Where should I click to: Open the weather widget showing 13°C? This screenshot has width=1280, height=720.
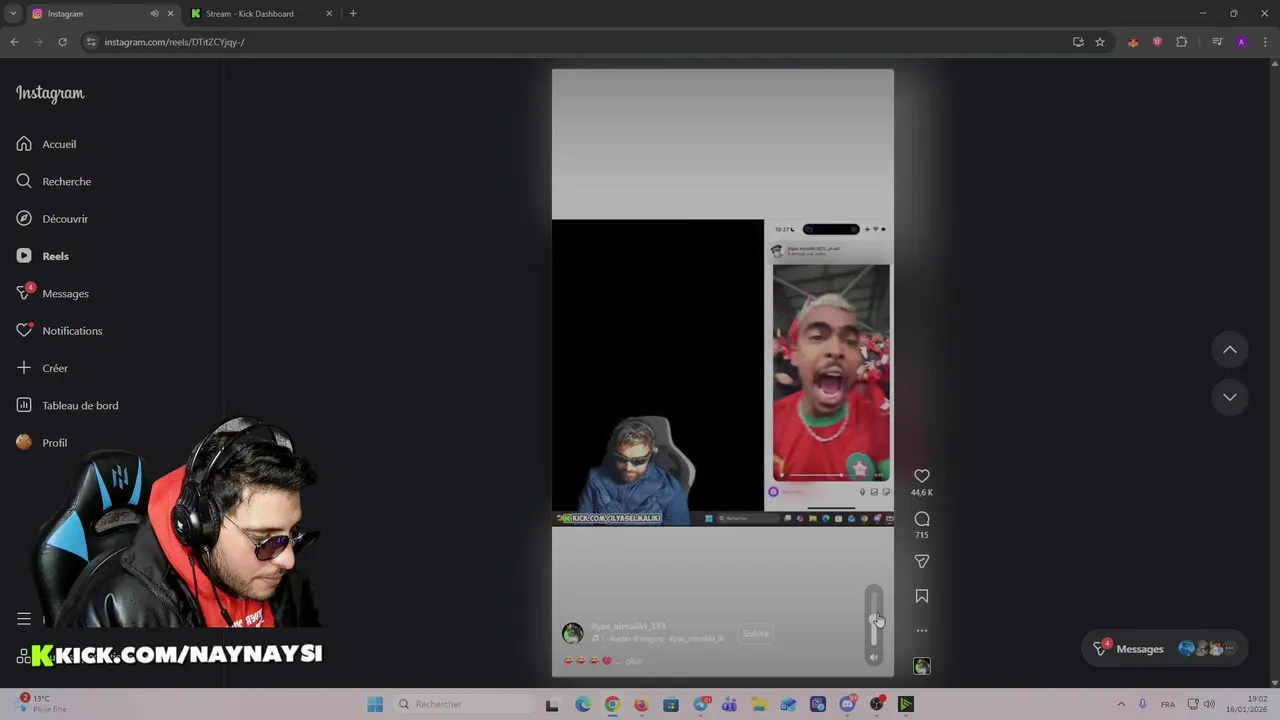click(43, 704)
